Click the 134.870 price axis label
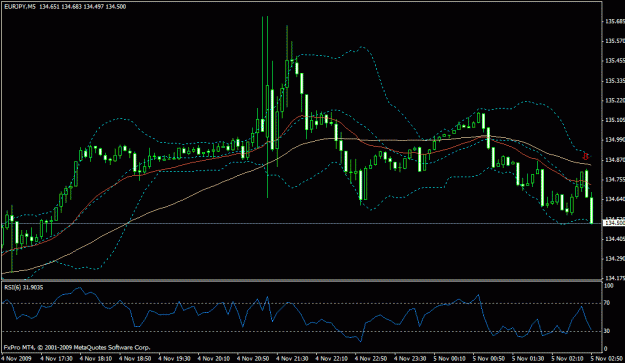Image resolution: width=625 pixels, height=363 pixels. point(615,160)
